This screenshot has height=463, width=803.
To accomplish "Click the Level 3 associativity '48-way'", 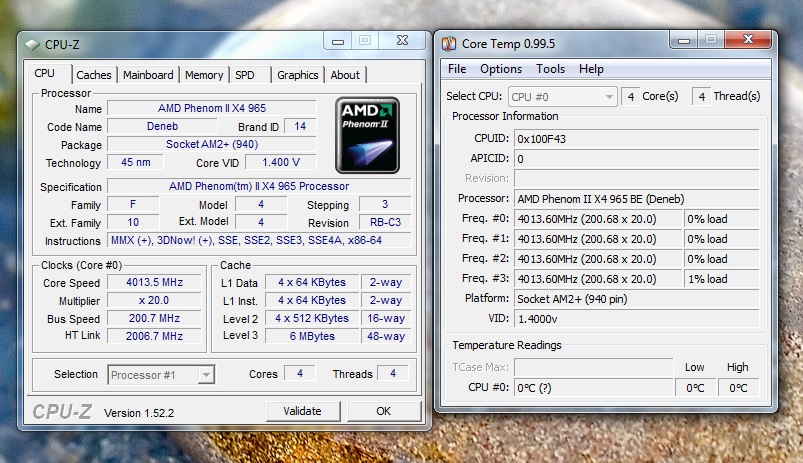I will click(386, 336).
